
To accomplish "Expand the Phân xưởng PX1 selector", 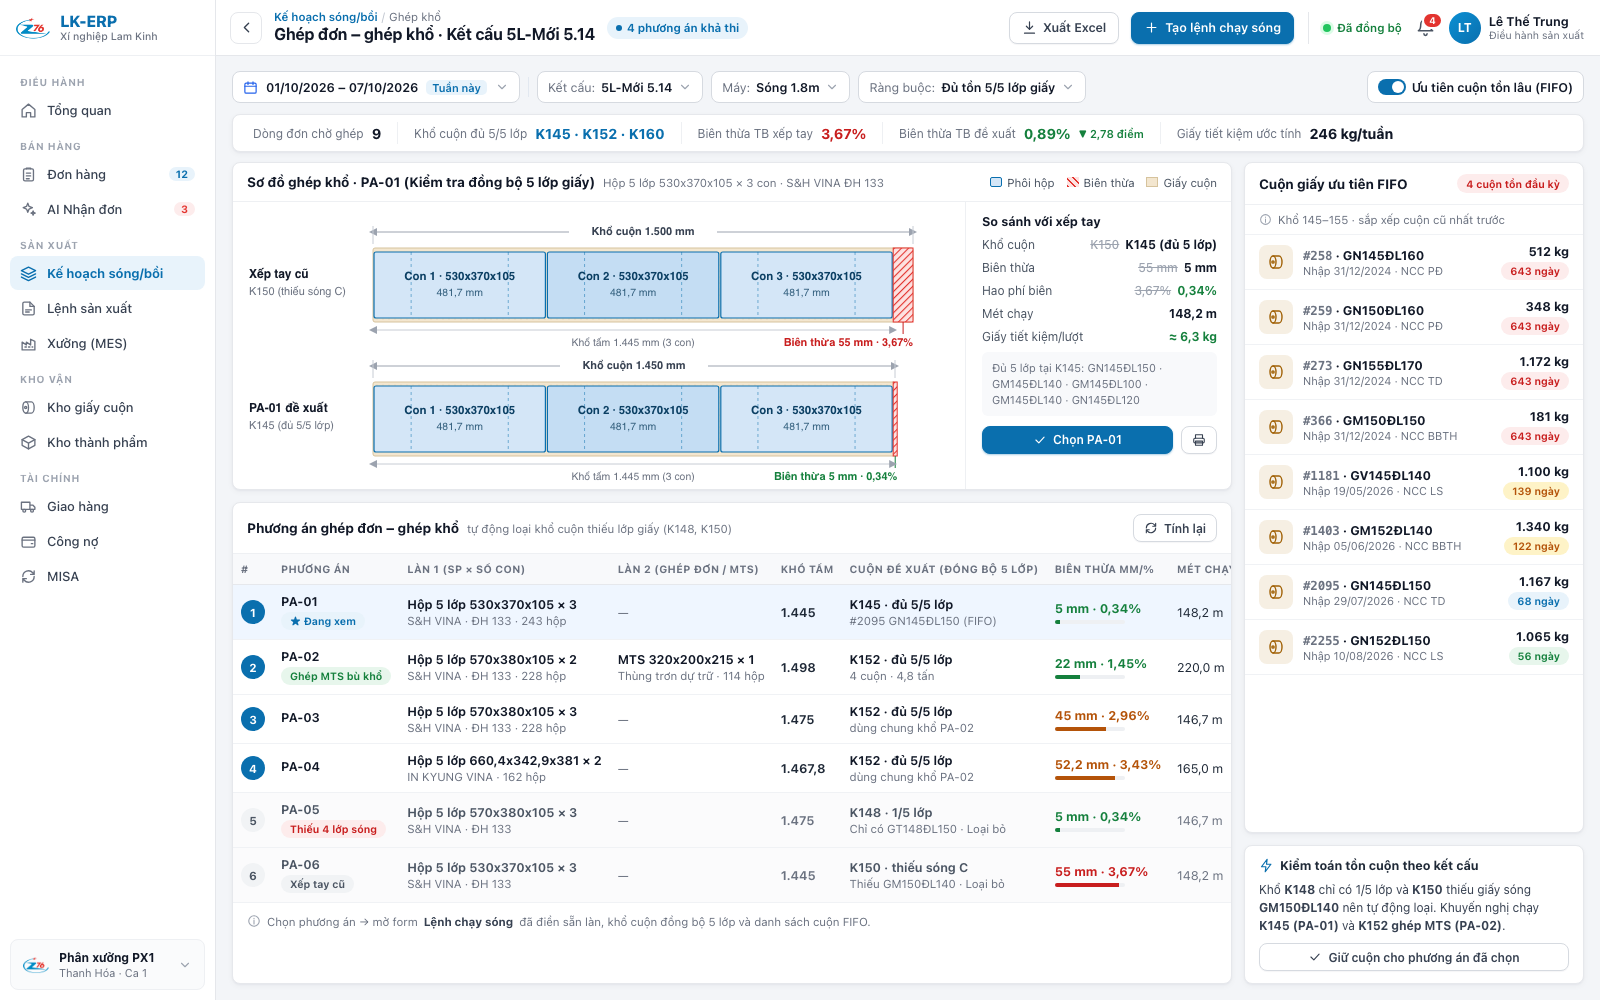I will pos(107,965).
